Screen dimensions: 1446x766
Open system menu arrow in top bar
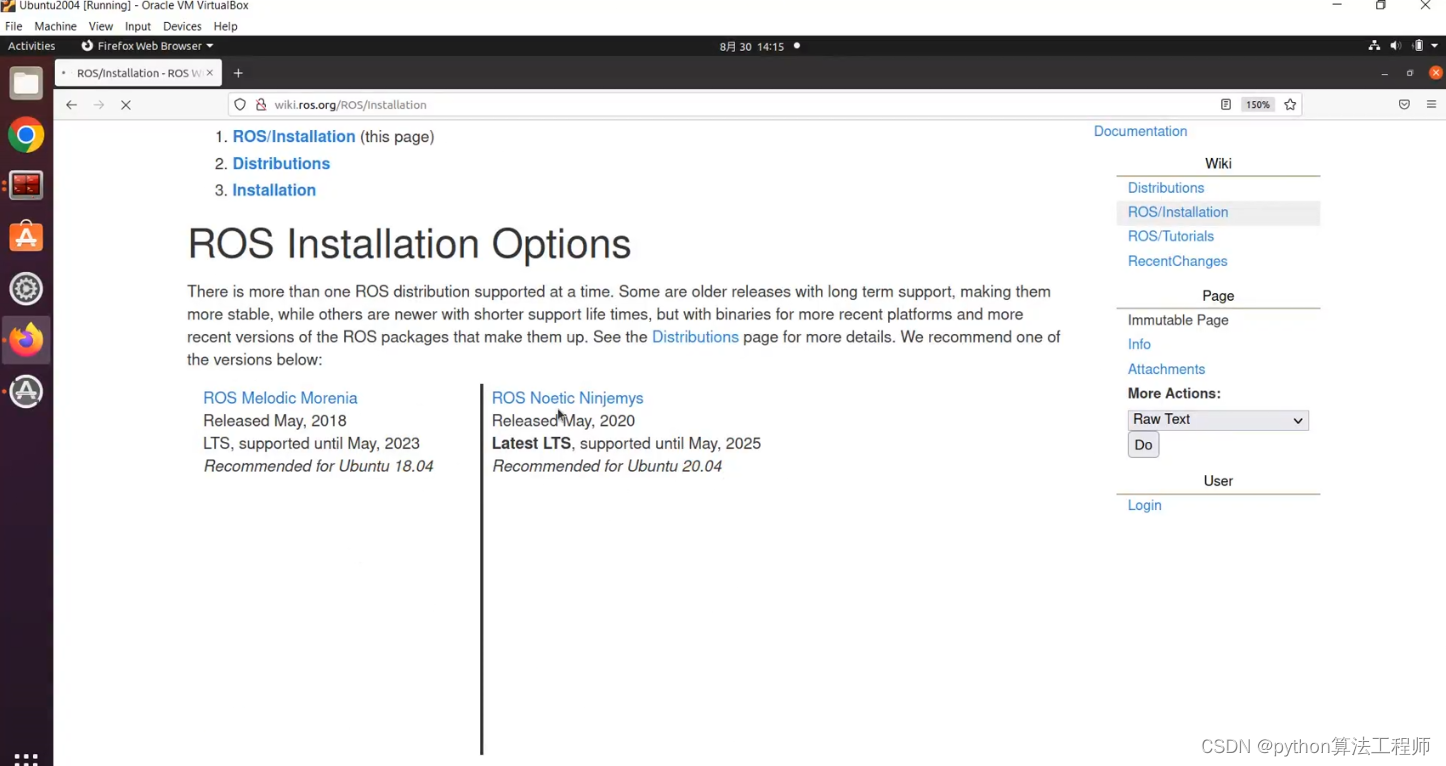pyautogui.click(x=1435, y=46)
